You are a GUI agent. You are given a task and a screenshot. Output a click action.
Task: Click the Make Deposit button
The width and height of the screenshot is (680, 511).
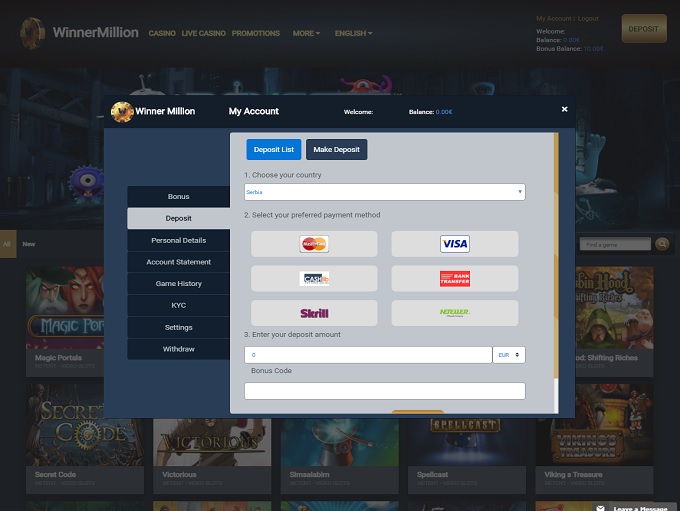336,149
